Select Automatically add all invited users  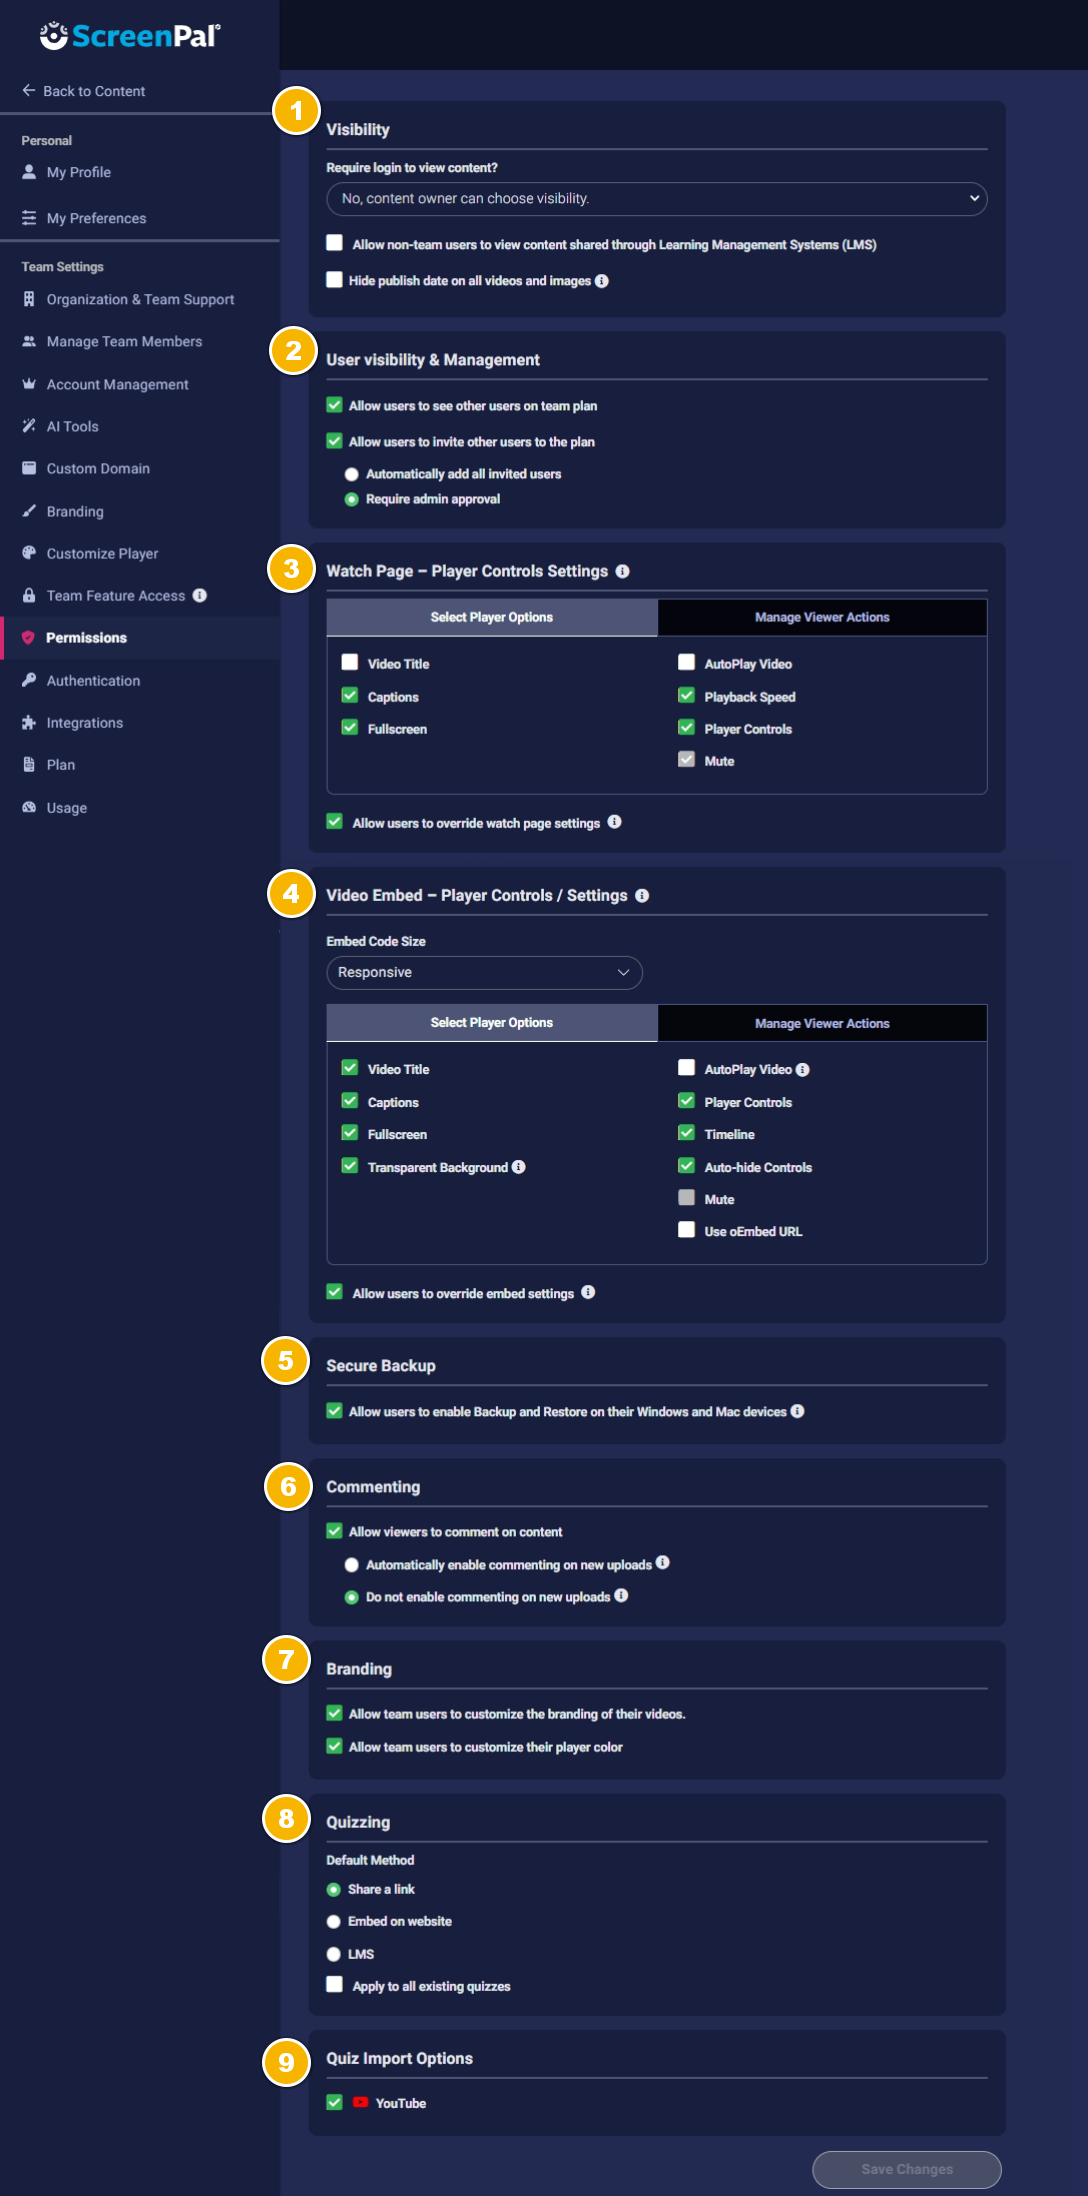click(351, 474)
